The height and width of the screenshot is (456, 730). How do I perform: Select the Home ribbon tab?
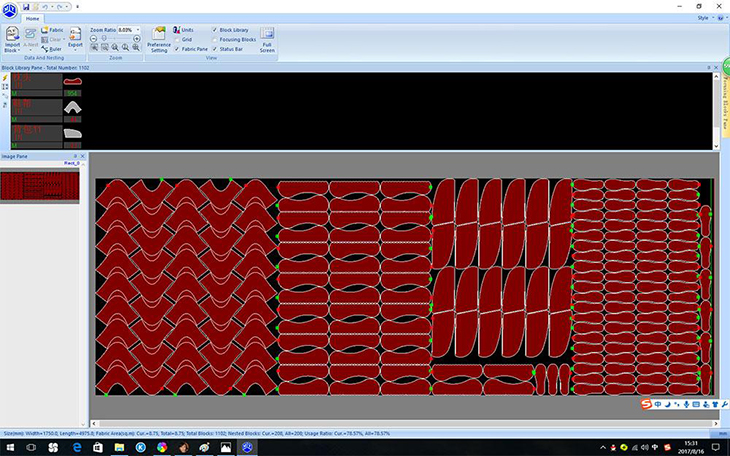click(x=33, y=19)
